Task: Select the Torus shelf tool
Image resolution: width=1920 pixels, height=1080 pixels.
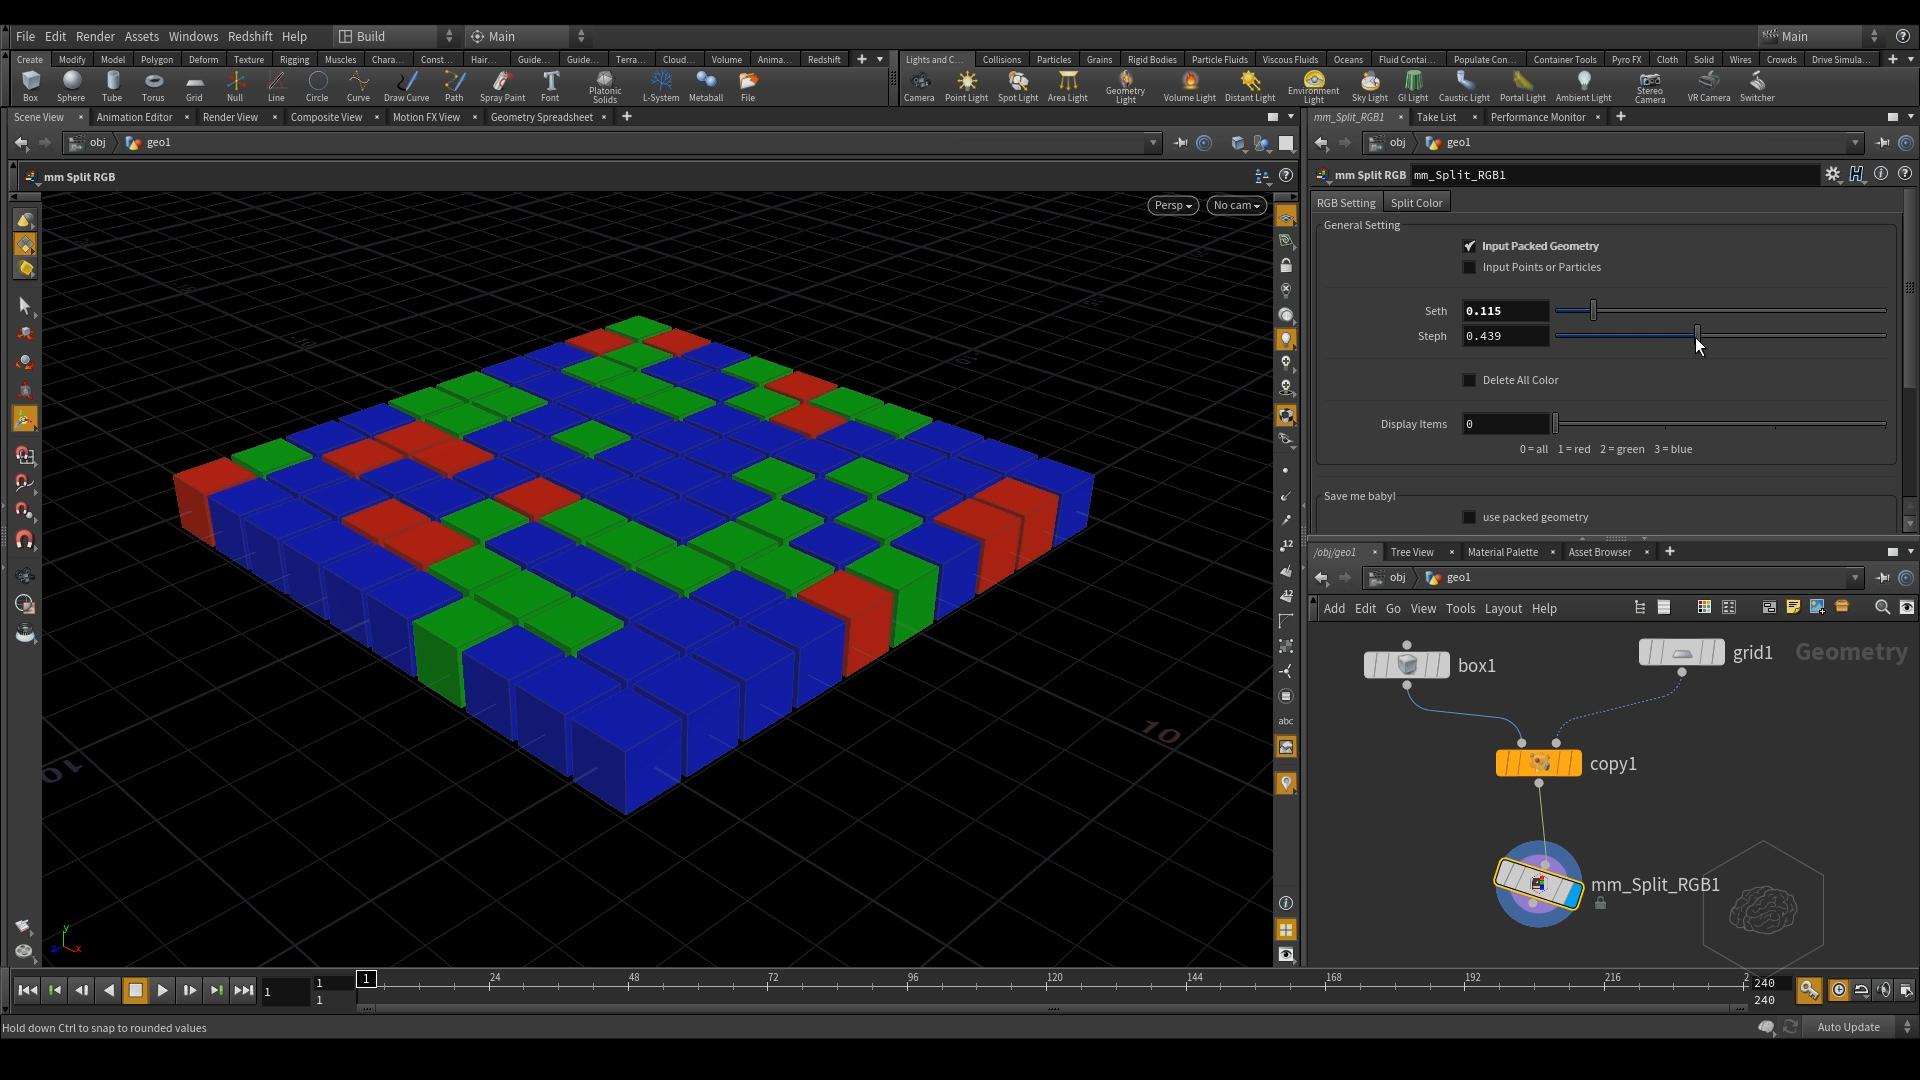Action: (153, 86)
